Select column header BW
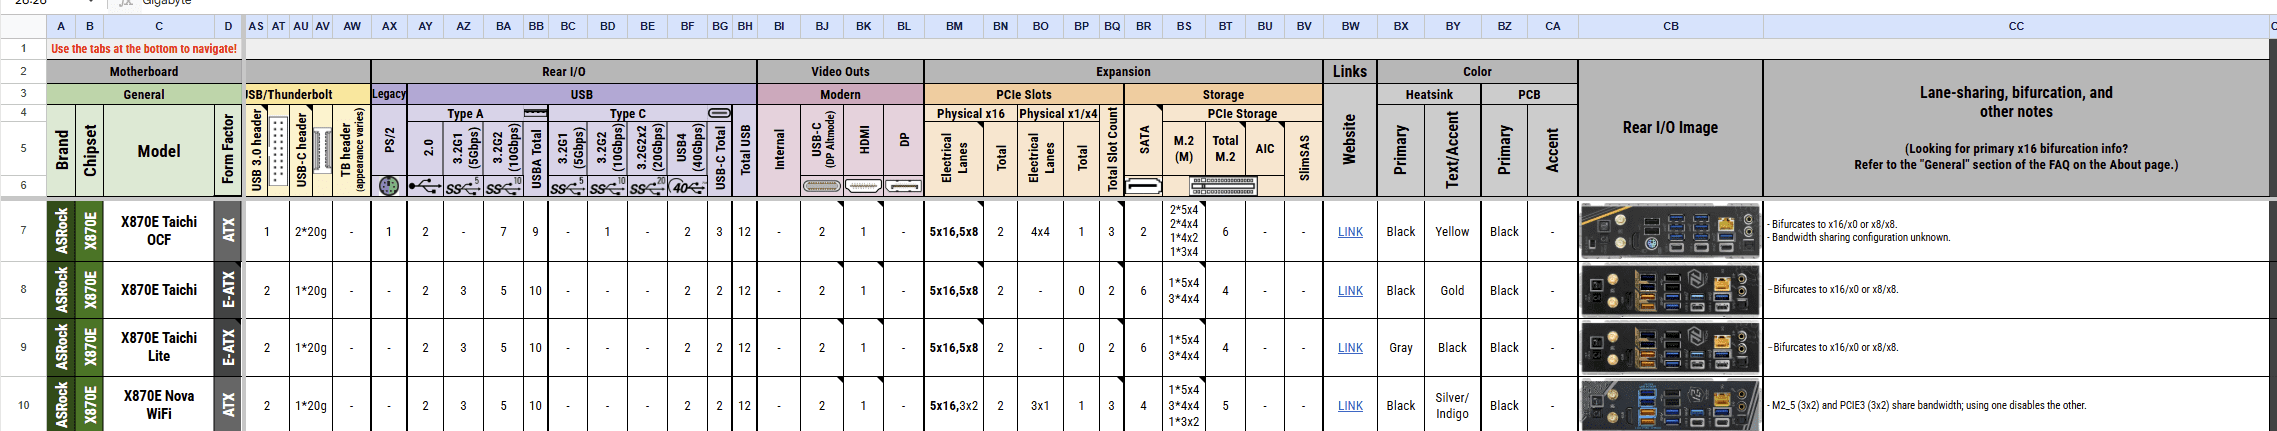Viewport: 2277px width, 431px height. 1350,26
